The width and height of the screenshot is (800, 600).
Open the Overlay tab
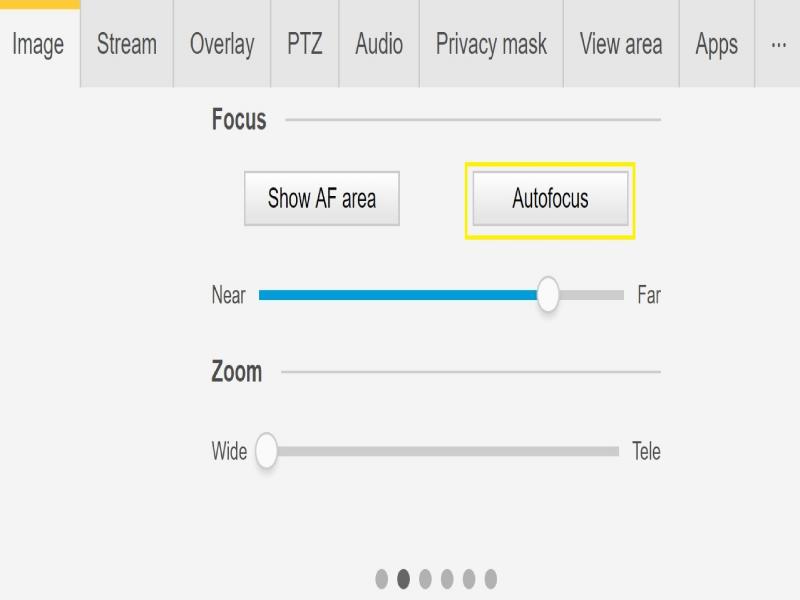(x=222, y=45)
